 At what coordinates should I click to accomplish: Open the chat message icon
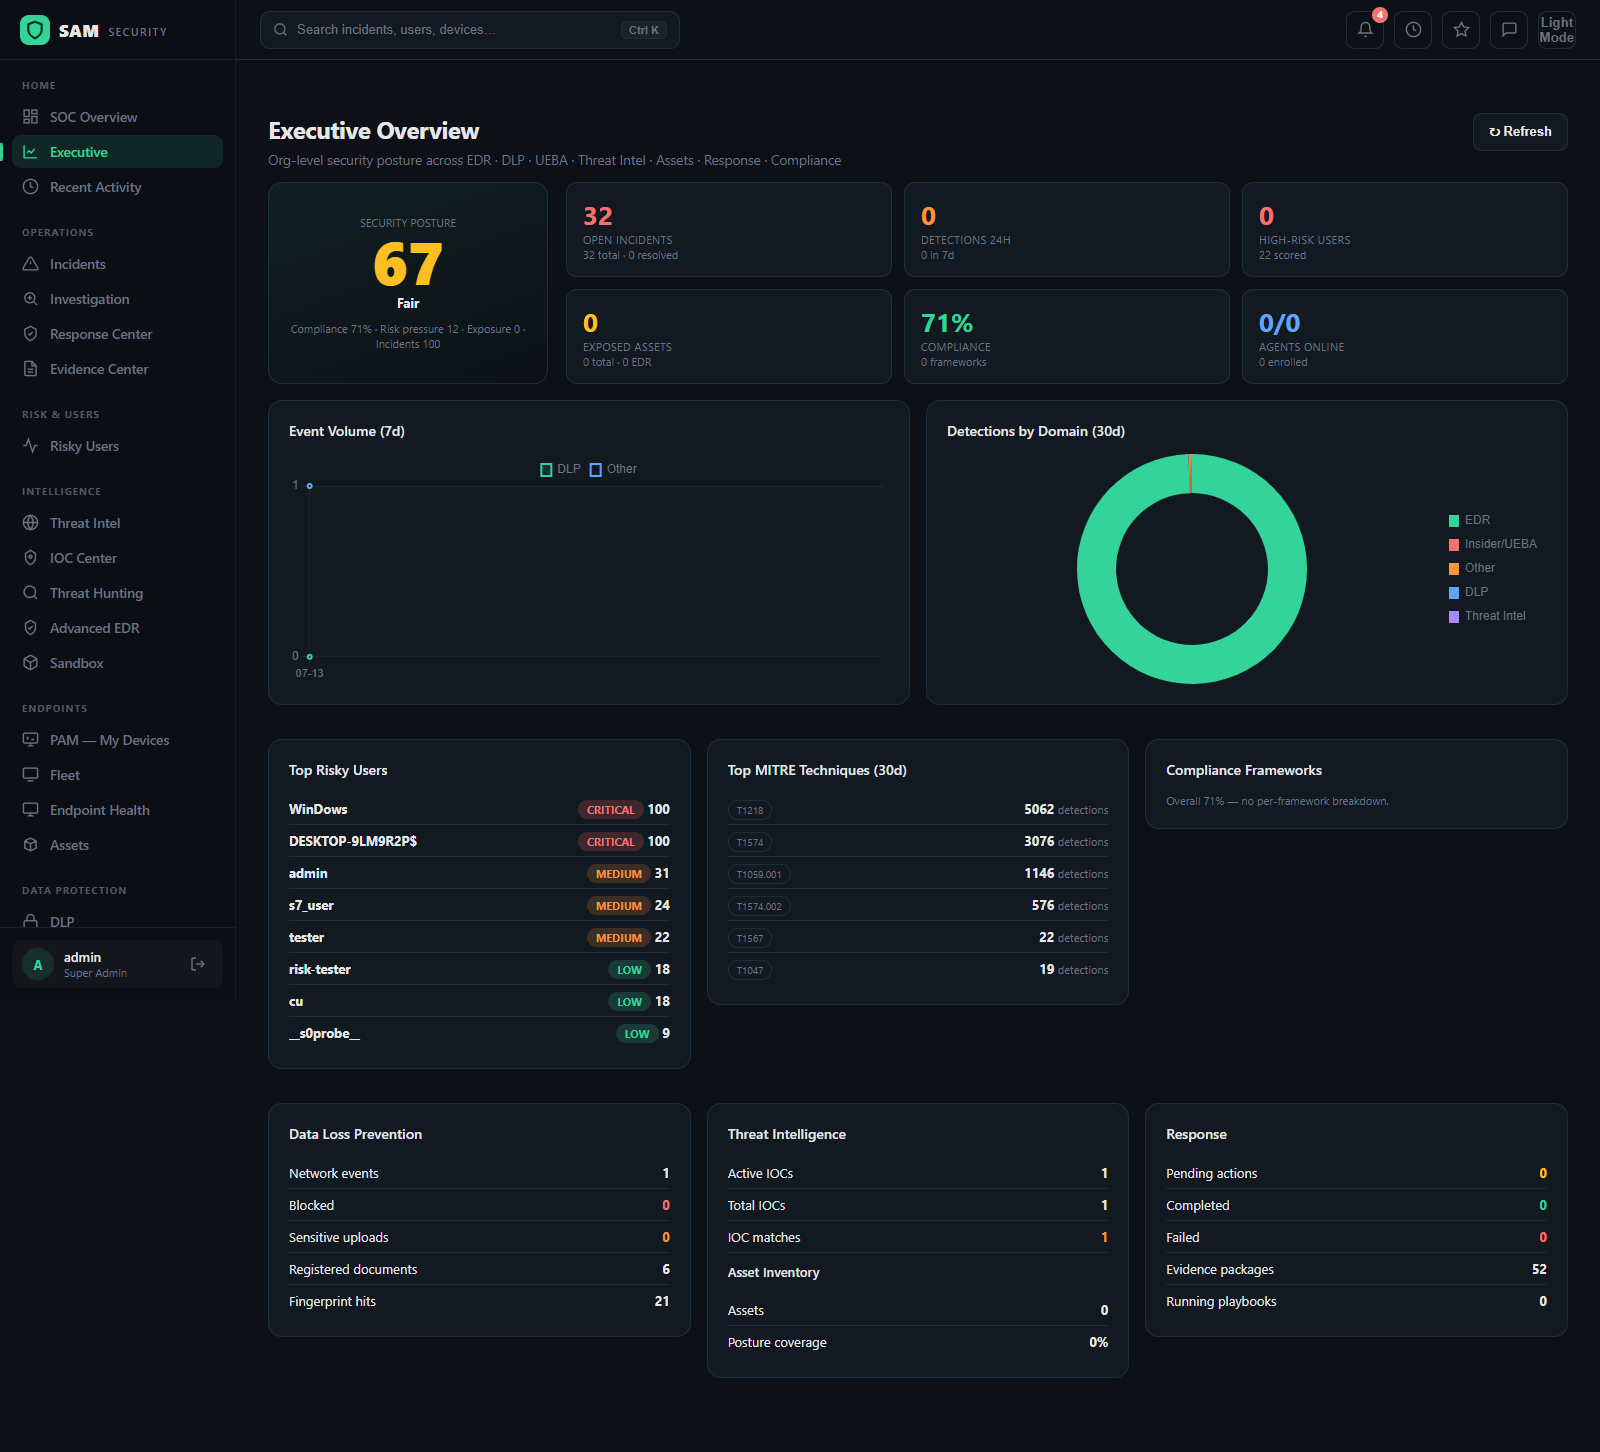pos(1509,30)
